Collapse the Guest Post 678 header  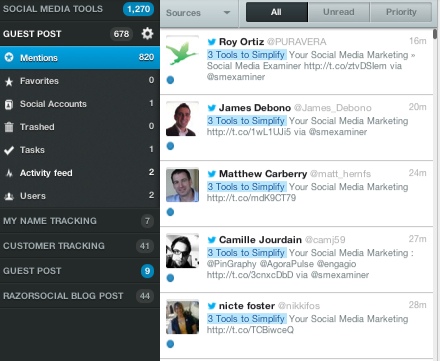tap(80, 34)
